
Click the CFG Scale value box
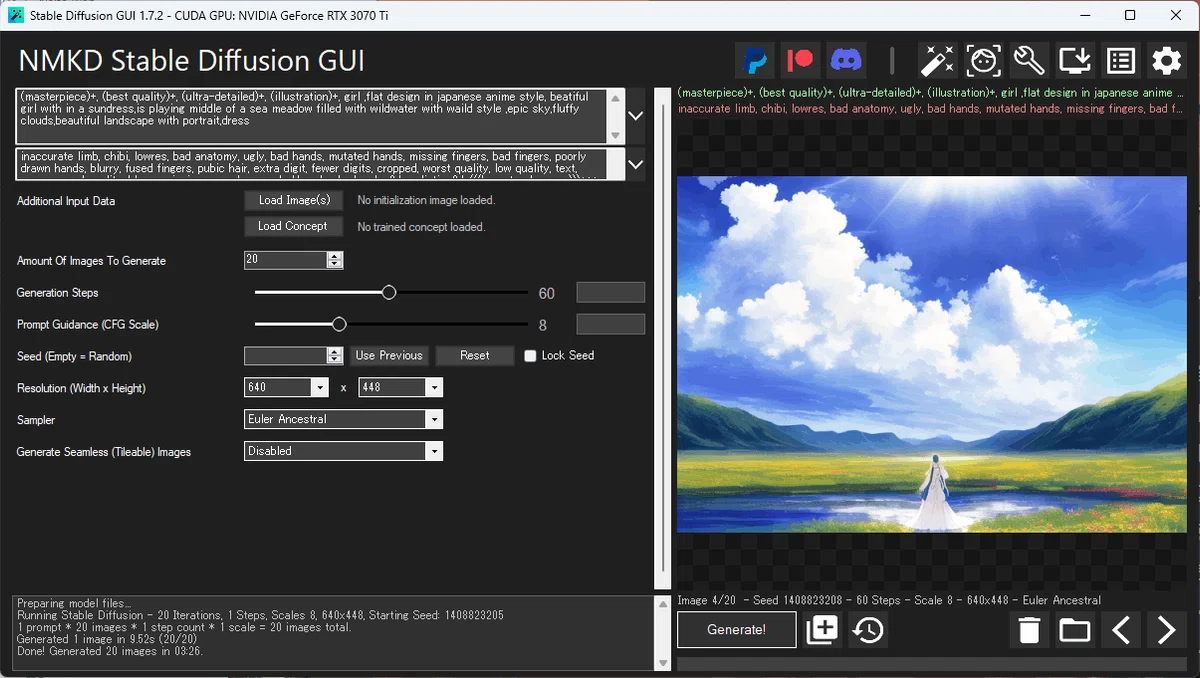coord(611,324)
